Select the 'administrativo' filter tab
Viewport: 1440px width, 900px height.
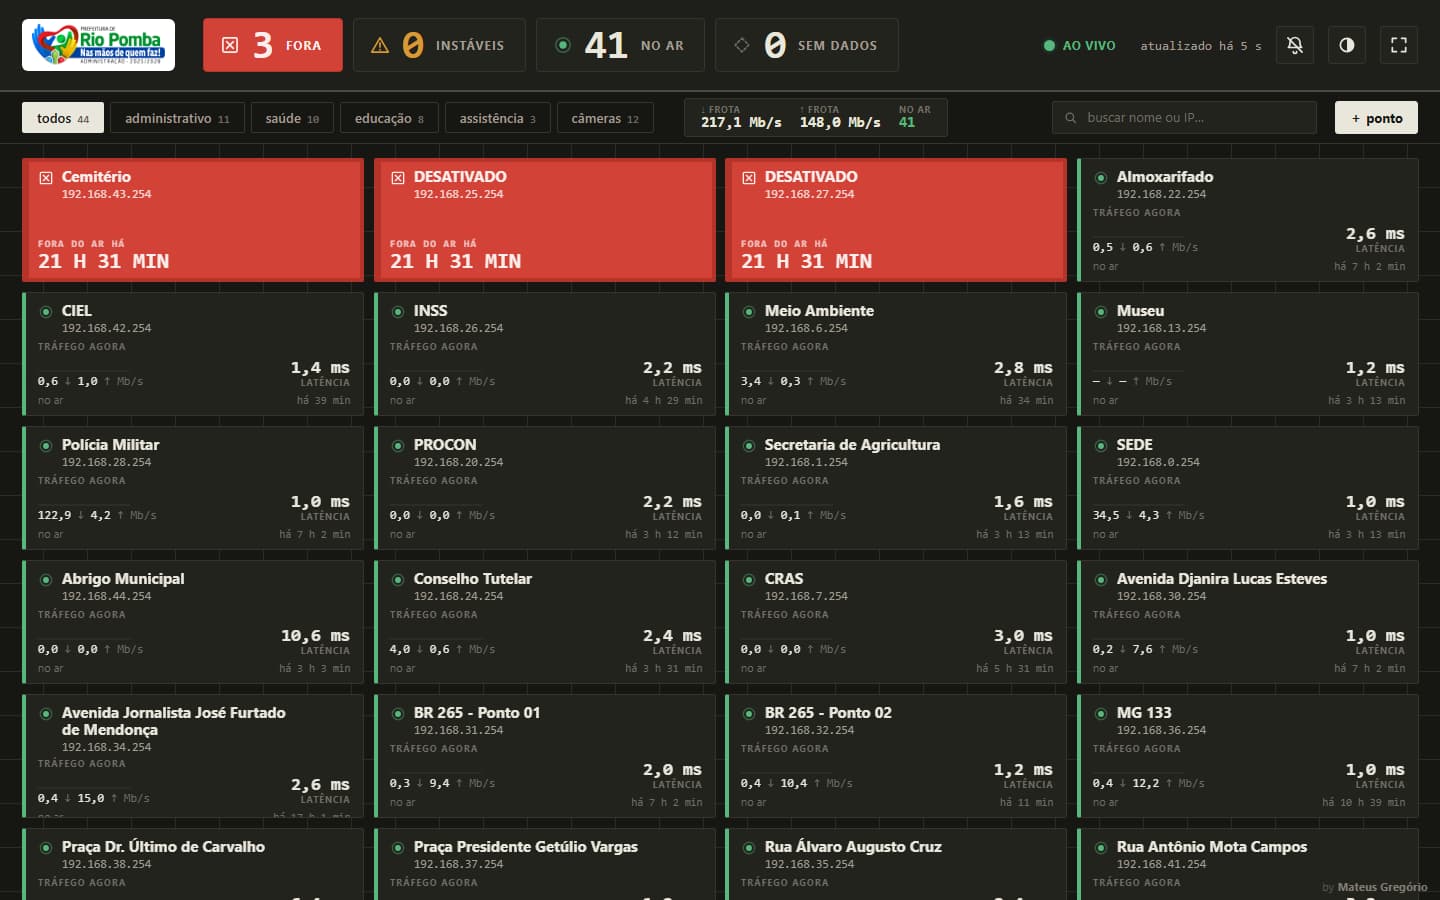pyautogui.click(x=177, y=118)
